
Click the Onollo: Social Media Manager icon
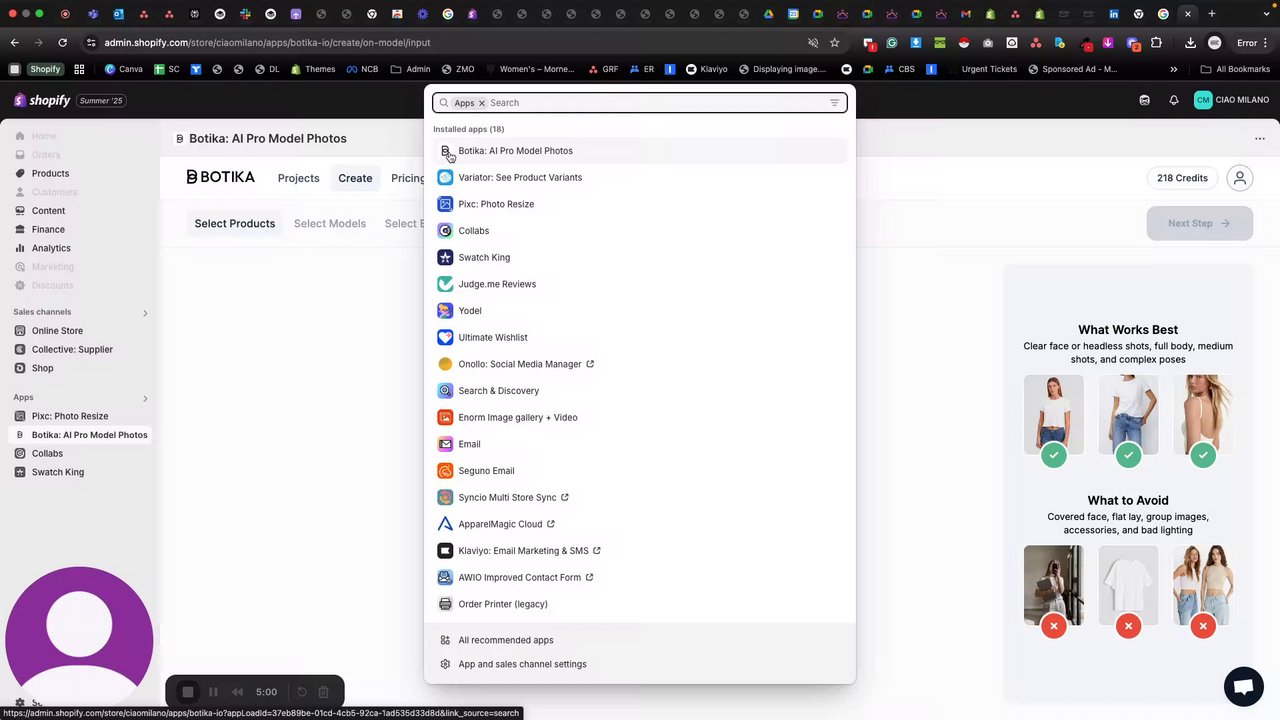tap(445, 364)
